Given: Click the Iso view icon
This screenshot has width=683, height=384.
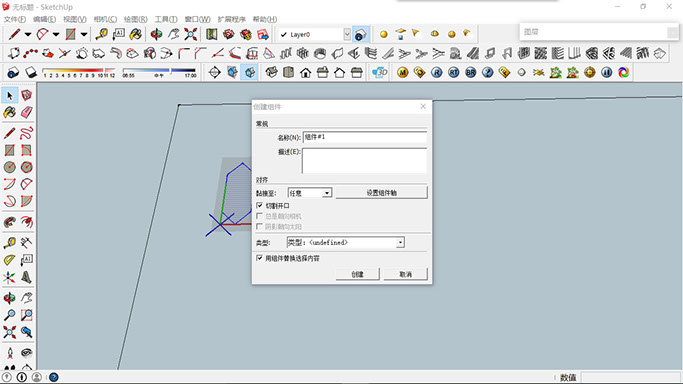Looking at the screenshot, I should (271, 72).
